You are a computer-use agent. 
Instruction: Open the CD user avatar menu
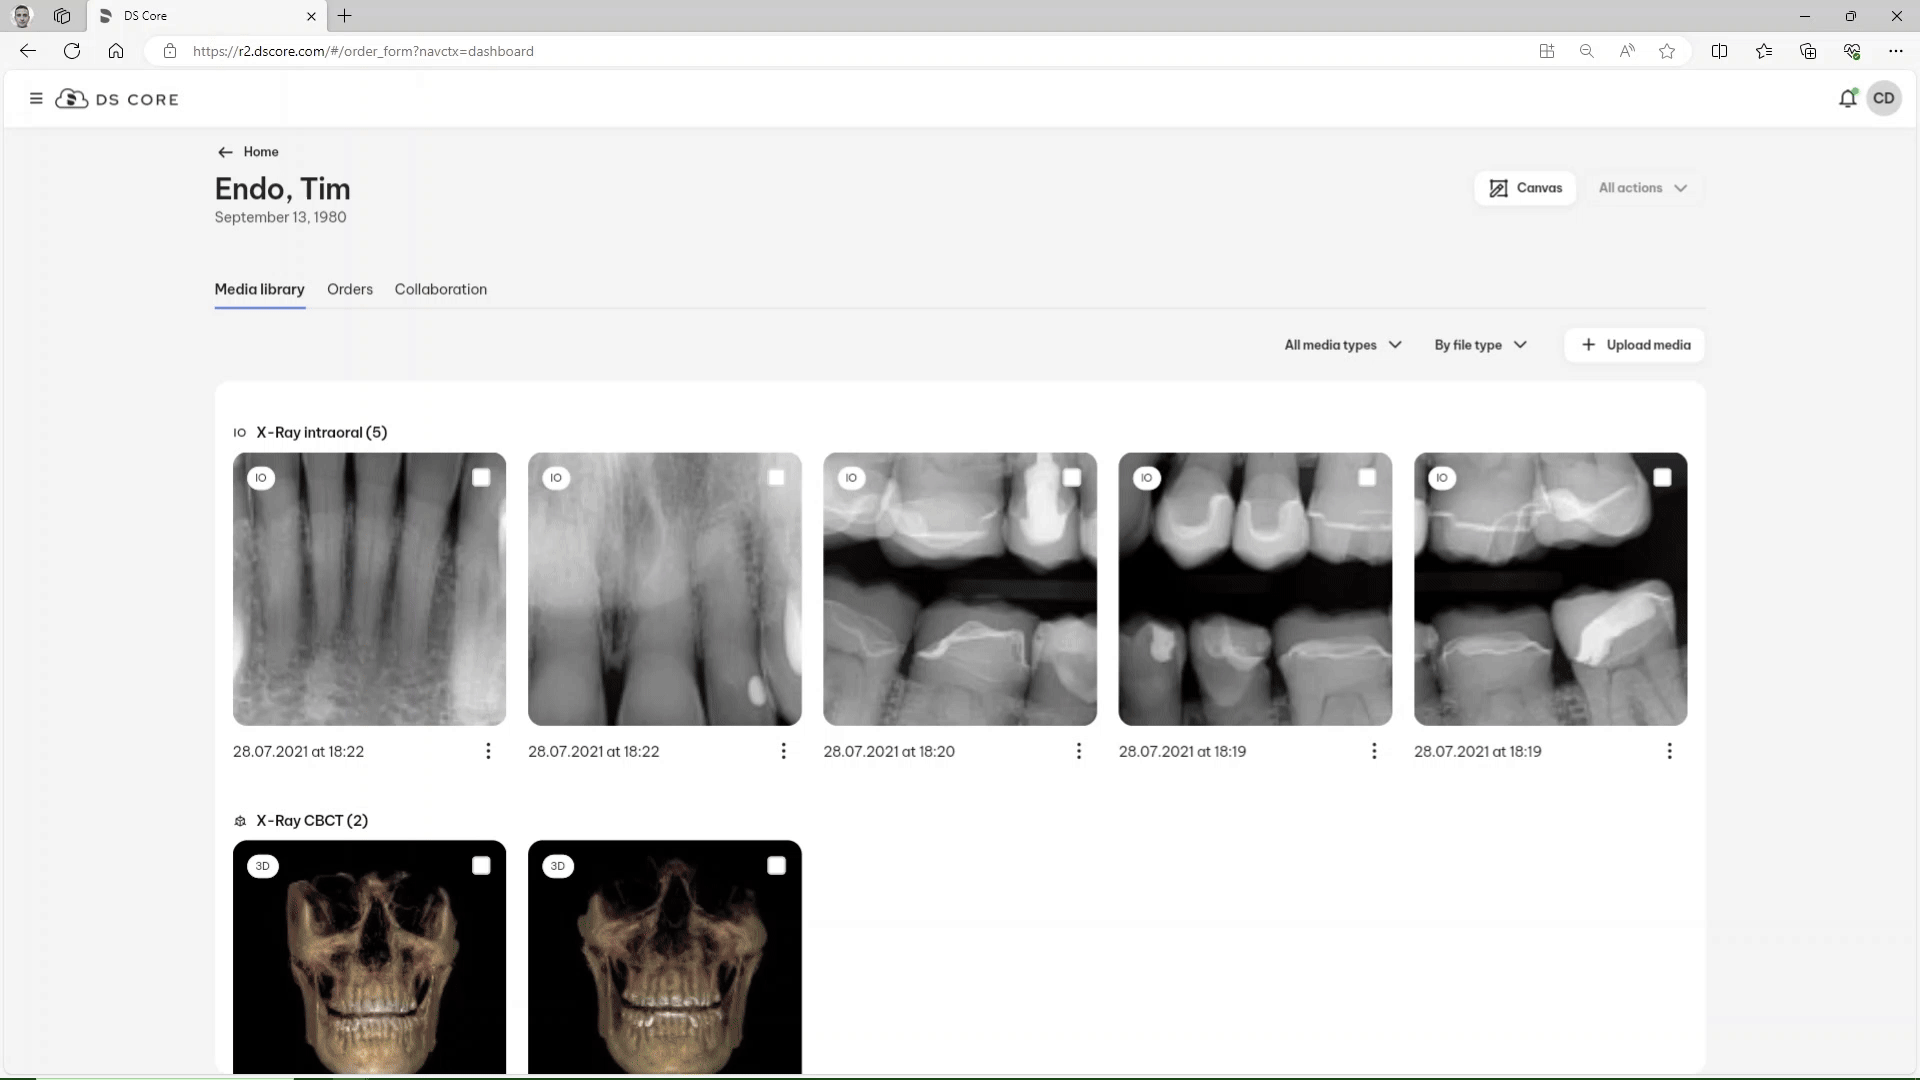(x=1883, y=98)
